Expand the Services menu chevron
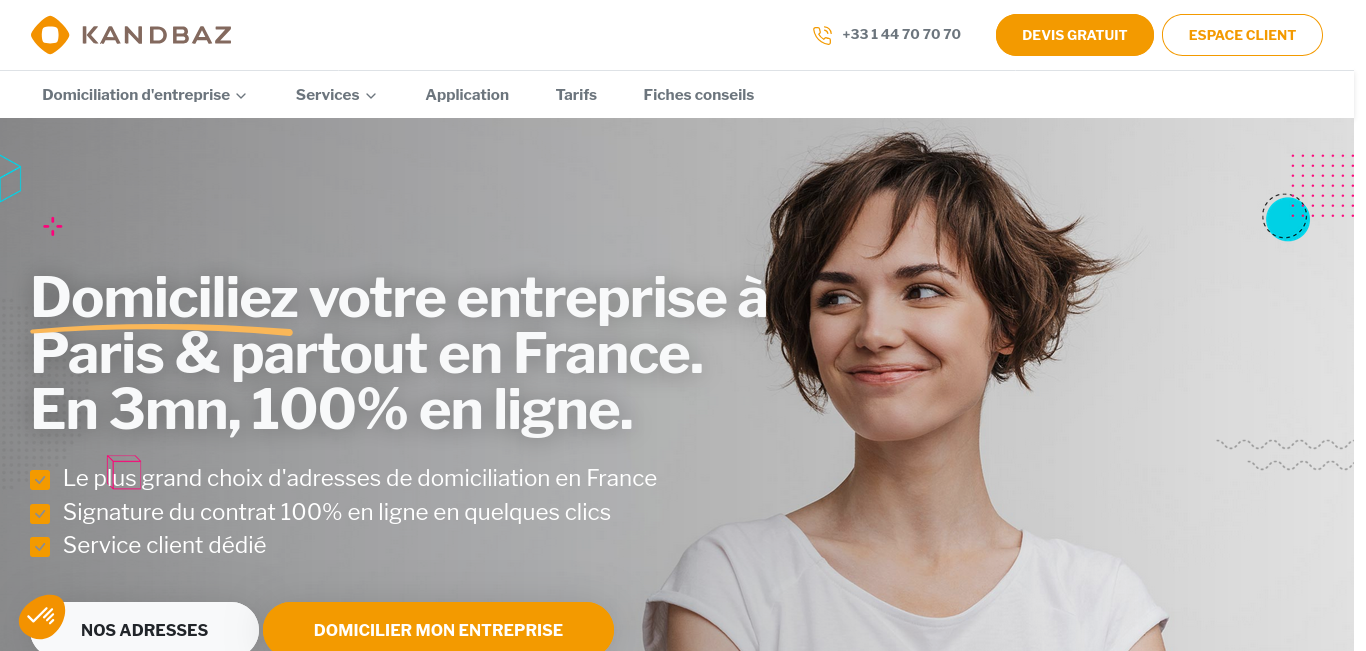 pyautogui.click(x=371, y=96)
